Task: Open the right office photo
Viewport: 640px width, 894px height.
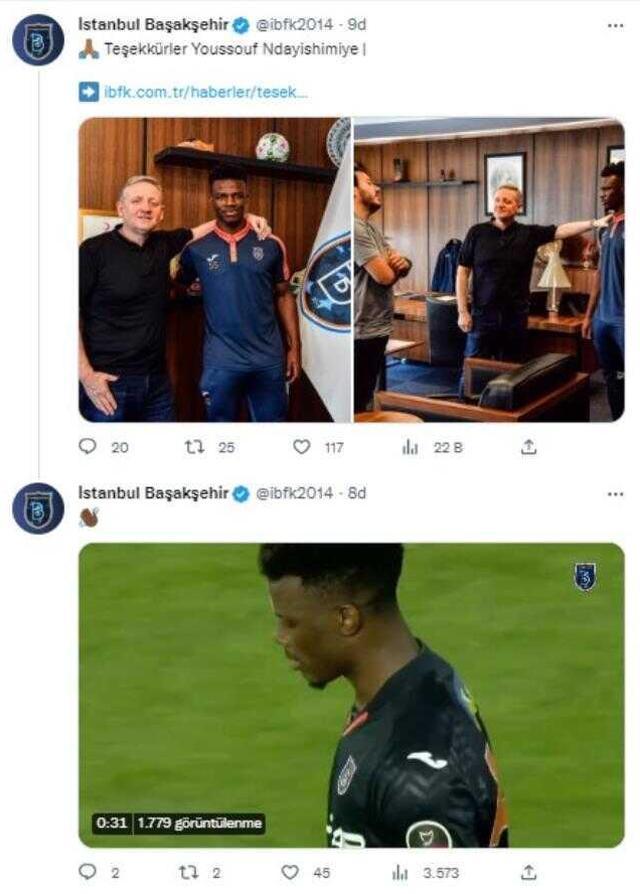Action: 489,270
